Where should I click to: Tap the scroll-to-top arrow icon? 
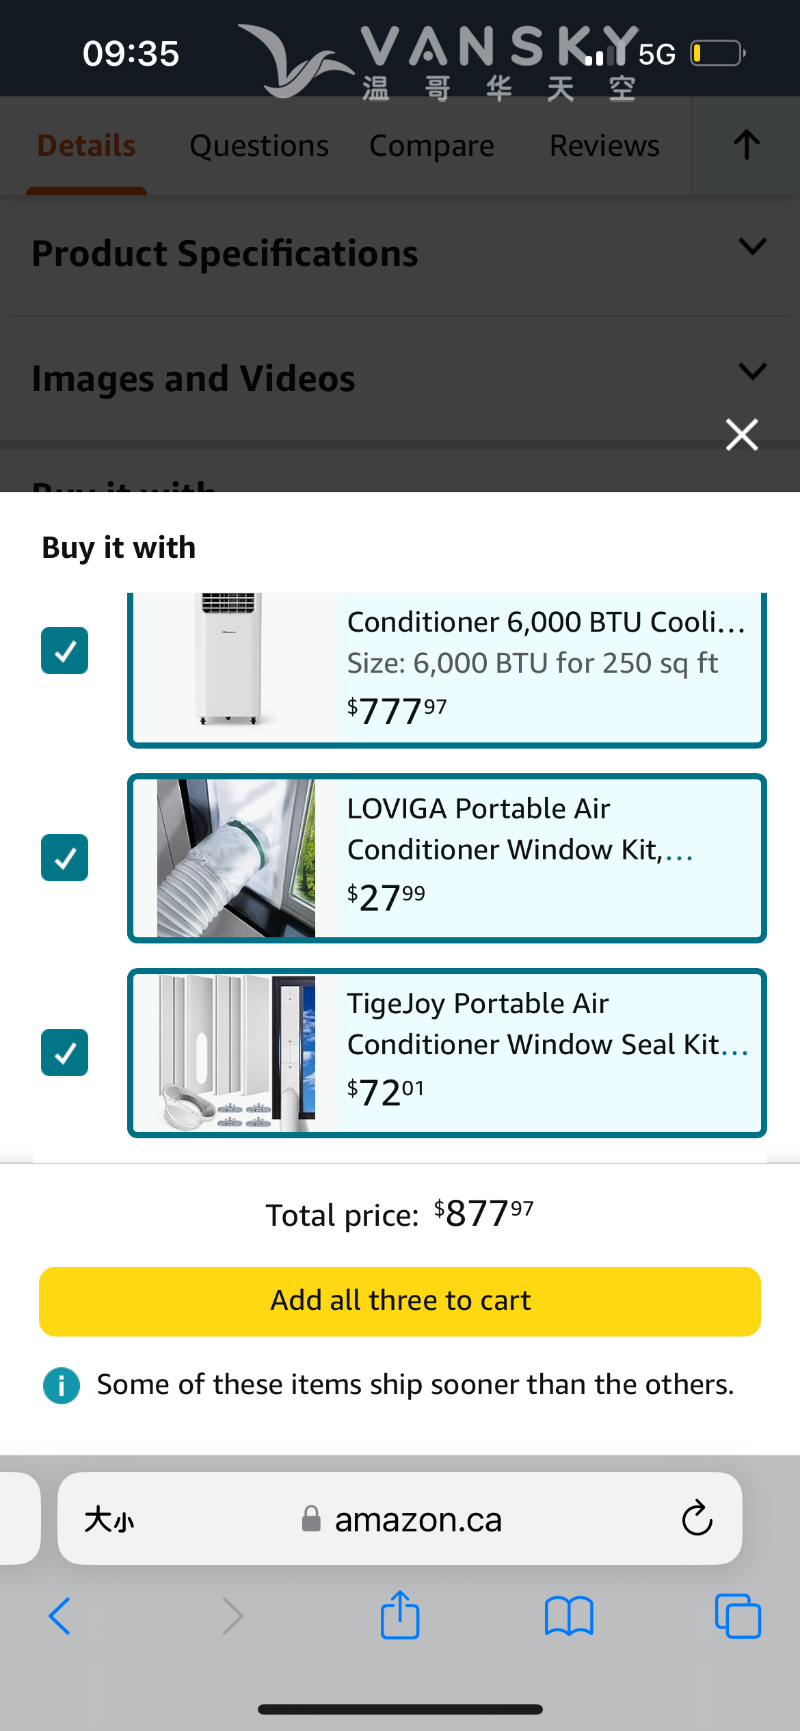pyautogui.click(x=746, y=146)
